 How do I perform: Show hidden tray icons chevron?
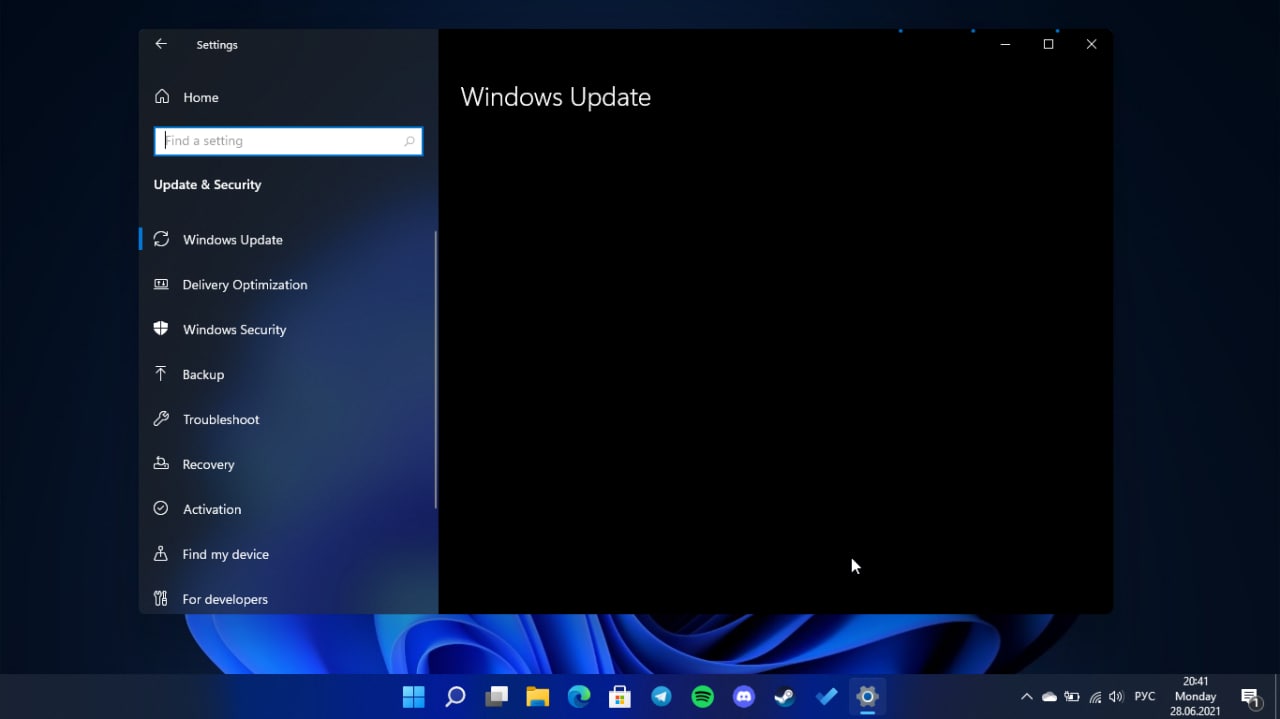pos(1026,697)
